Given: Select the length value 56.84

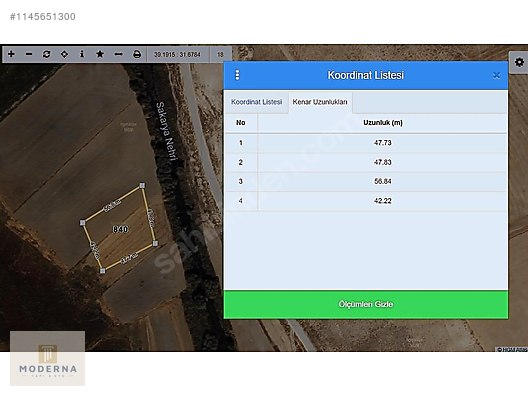Looking at the screenshot, I should (x=383, y=182).
